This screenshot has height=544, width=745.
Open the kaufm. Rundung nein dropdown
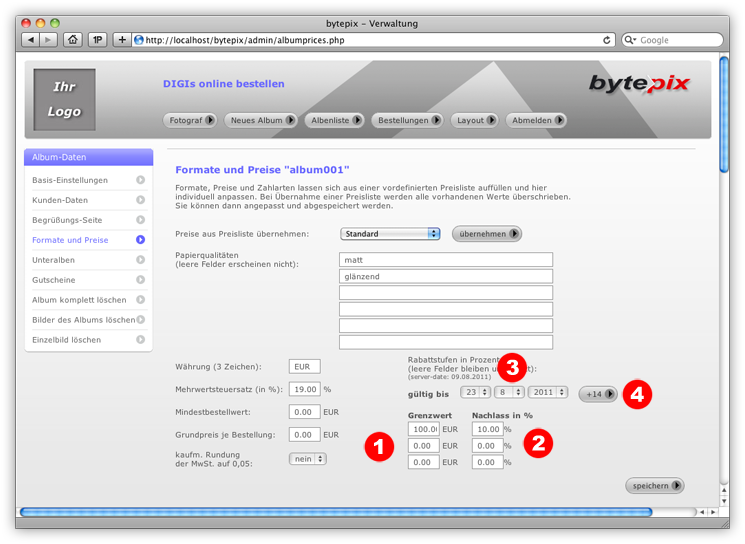pyautogui.click(x=307, y=459)
